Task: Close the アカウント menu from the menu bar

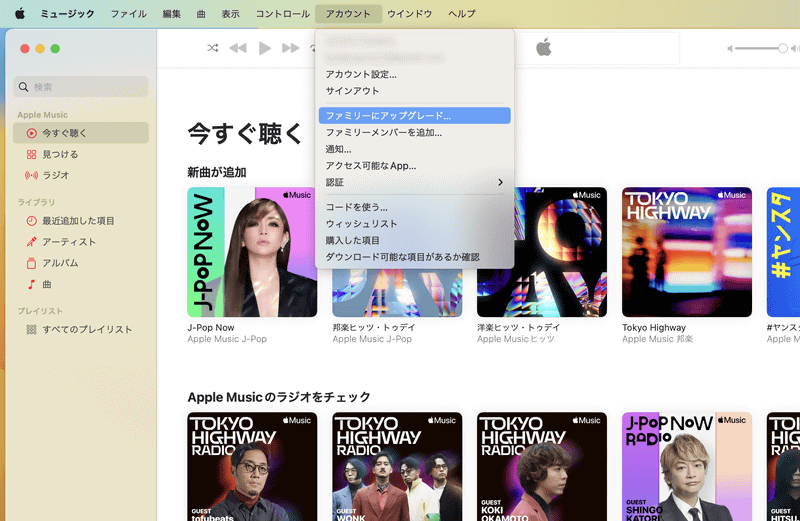Action: tap(348, 14)
